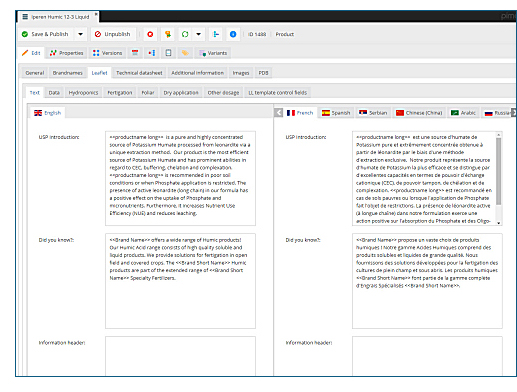
Task: Click scrollbar up arrow in French USP field
Action: (x=499, y=134)
